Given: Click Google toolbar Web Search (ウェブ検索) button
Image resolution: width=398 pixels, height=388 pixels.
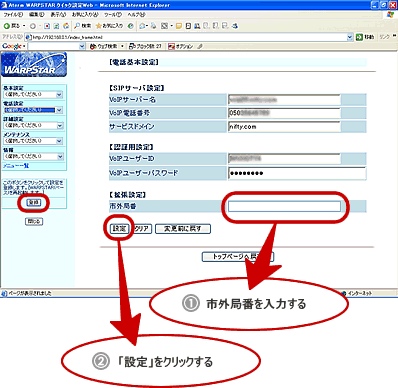Looking at the screenshot, I should [x=104, y=46].
